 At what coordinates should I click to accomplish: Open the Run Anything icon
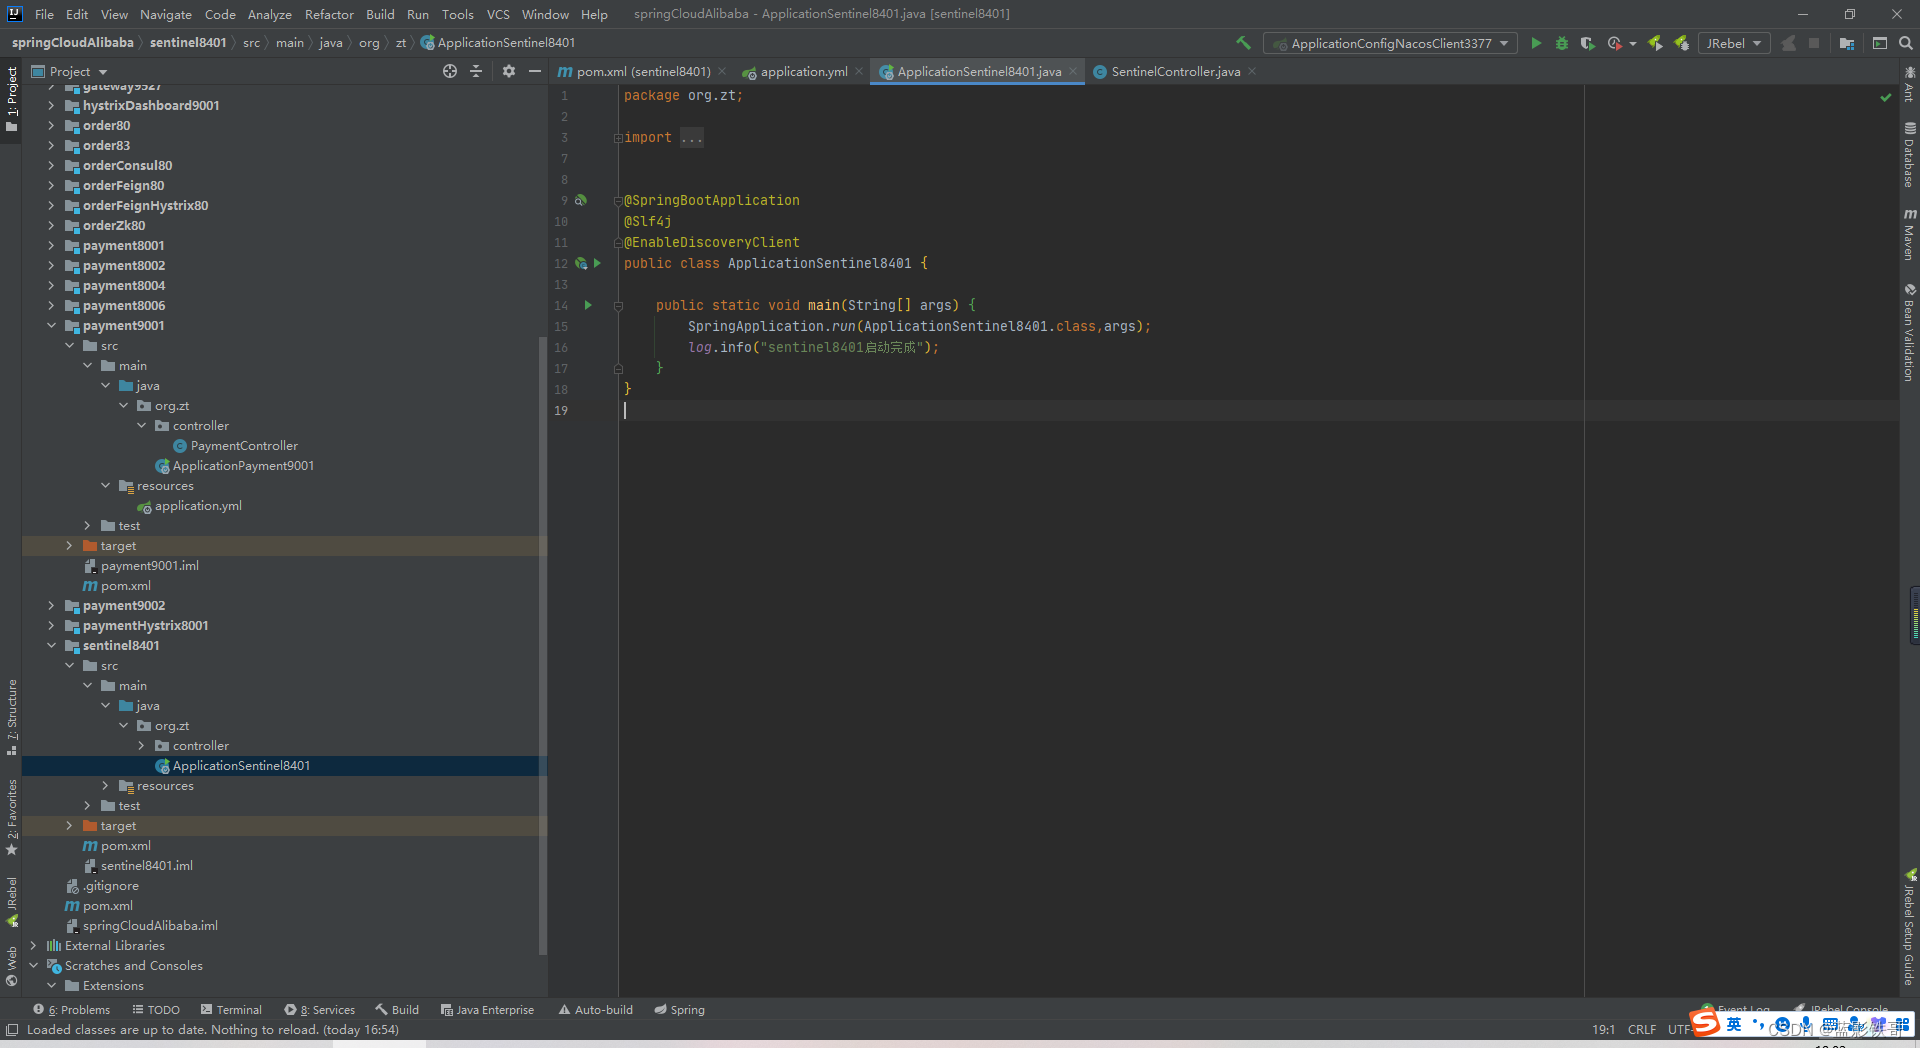tap(1880, 43)
